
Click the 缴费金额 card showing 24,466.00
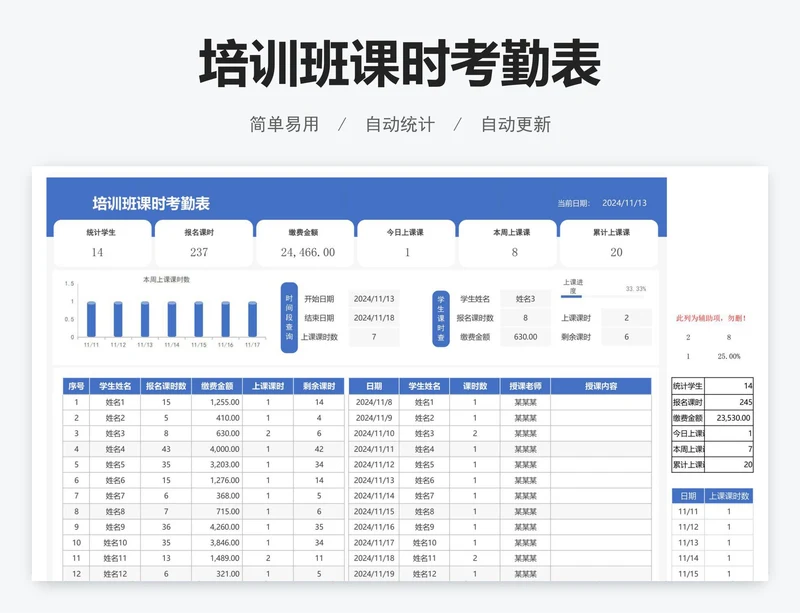point(306,243)
